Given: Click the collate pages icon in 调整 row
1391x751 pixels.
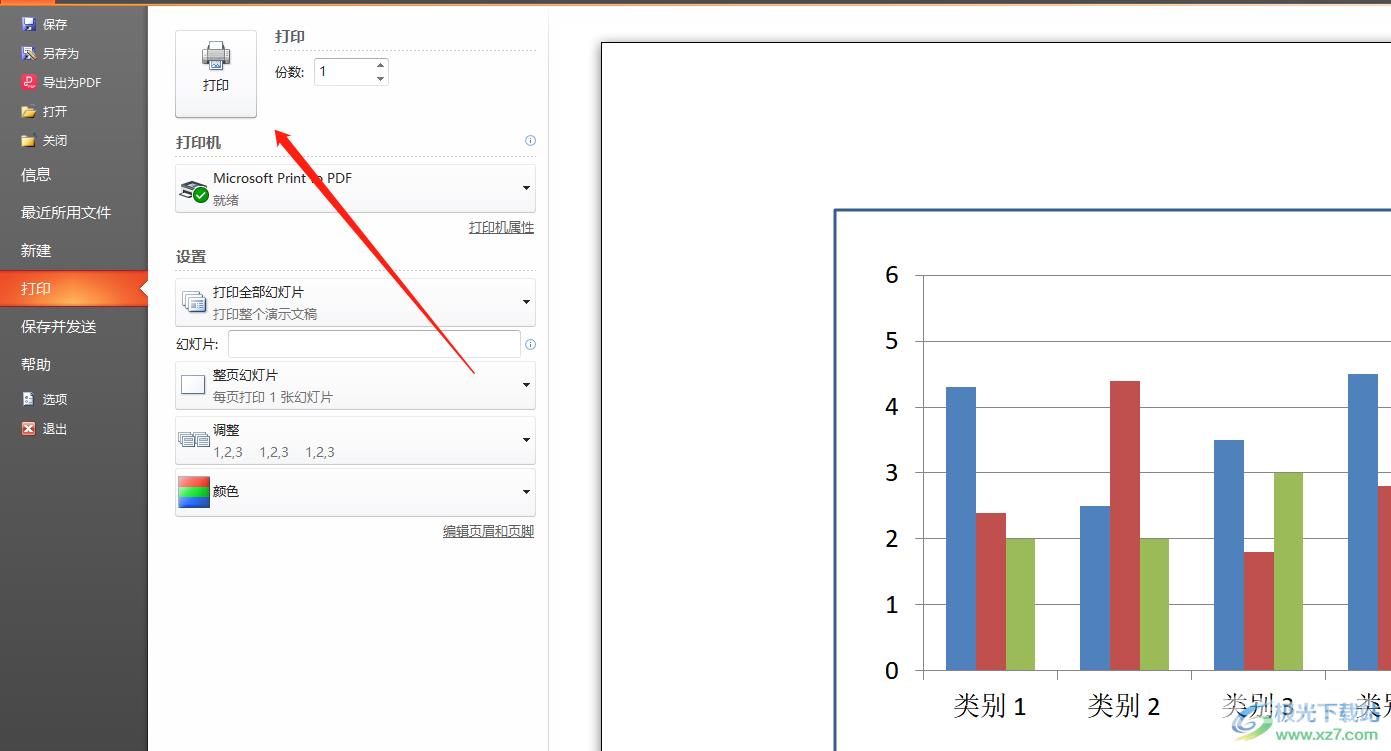Looking at the screenshot, I should point(193,439).
